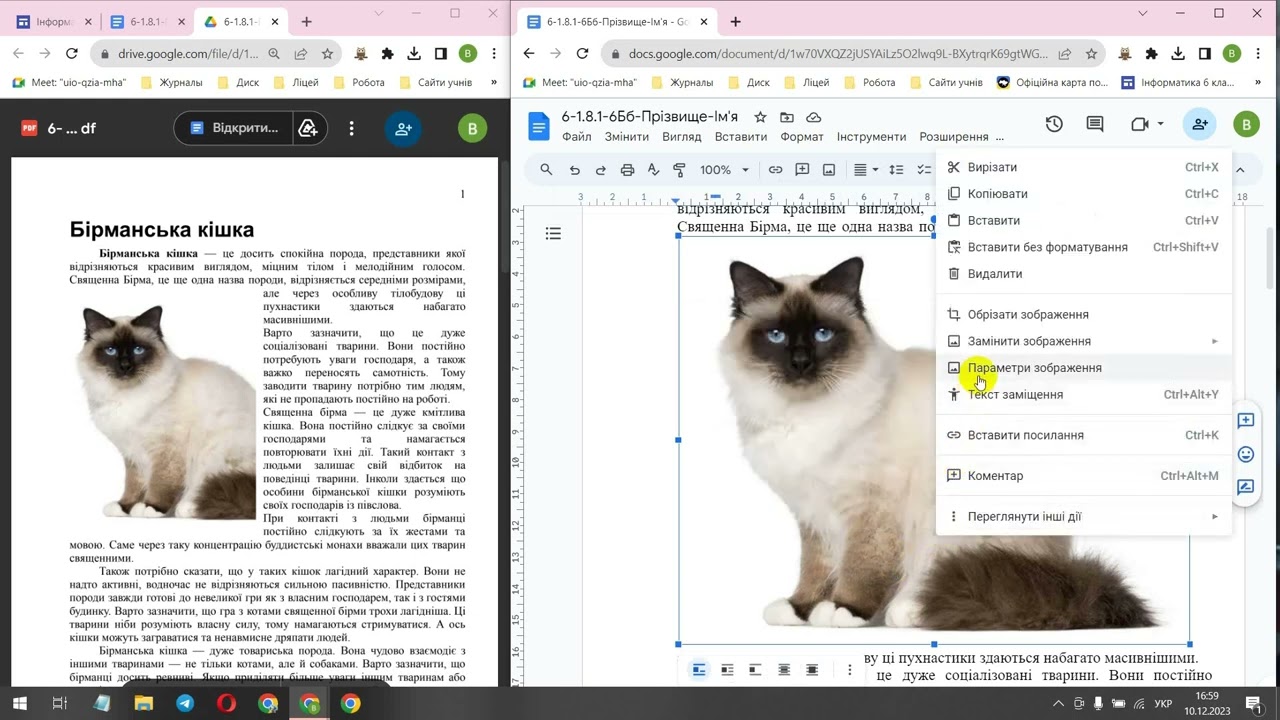Show hidden Windows tray icons

[1059, 703]
